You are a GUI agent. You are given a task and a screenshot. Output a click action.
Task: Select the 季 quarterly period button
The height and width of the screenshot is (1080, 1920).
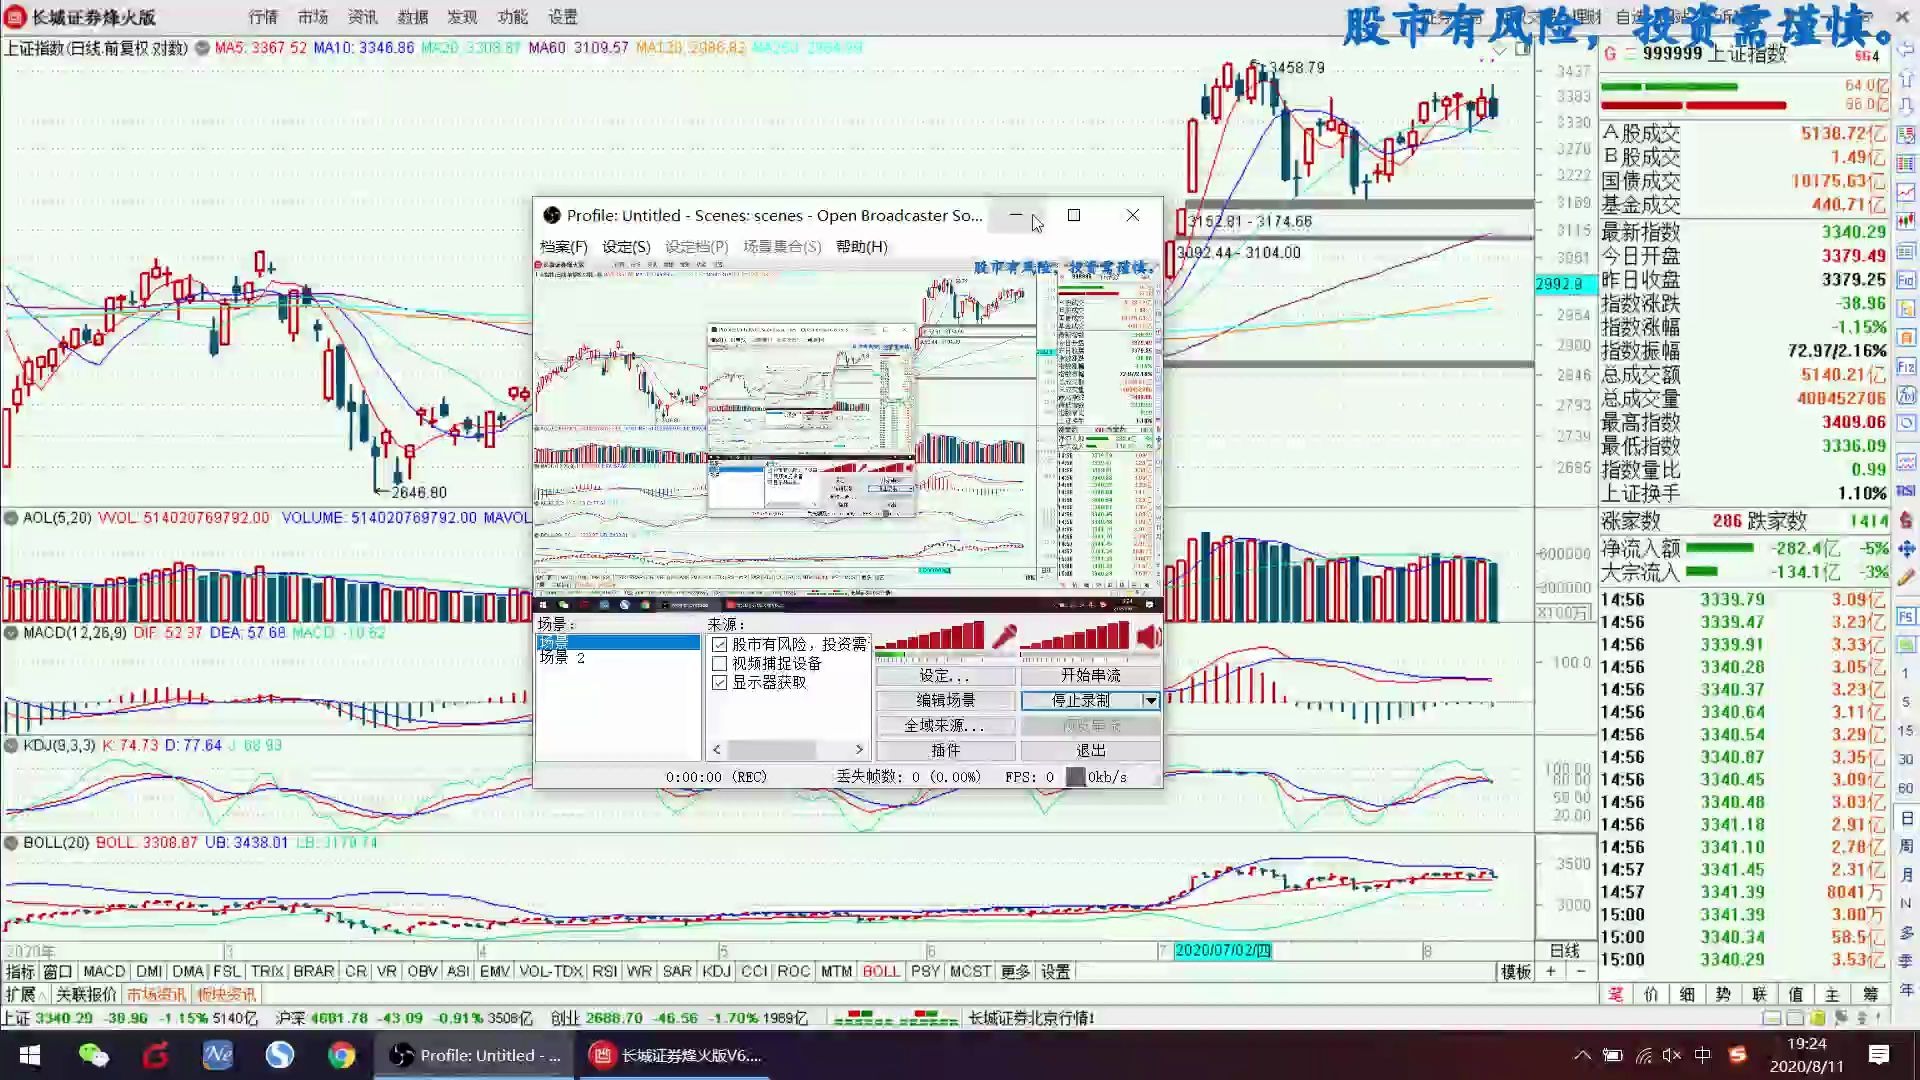coord(1906,960)
